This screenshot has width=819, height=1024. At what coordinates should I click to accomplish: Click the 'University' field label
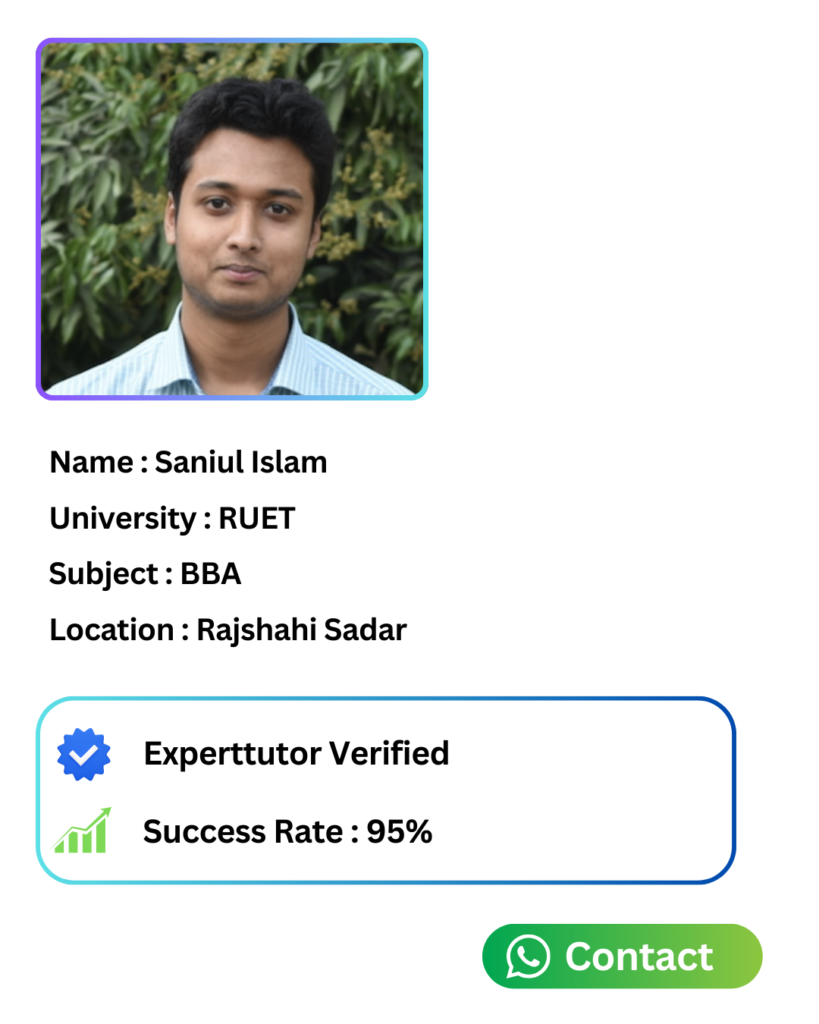click(x=122, y=518)
